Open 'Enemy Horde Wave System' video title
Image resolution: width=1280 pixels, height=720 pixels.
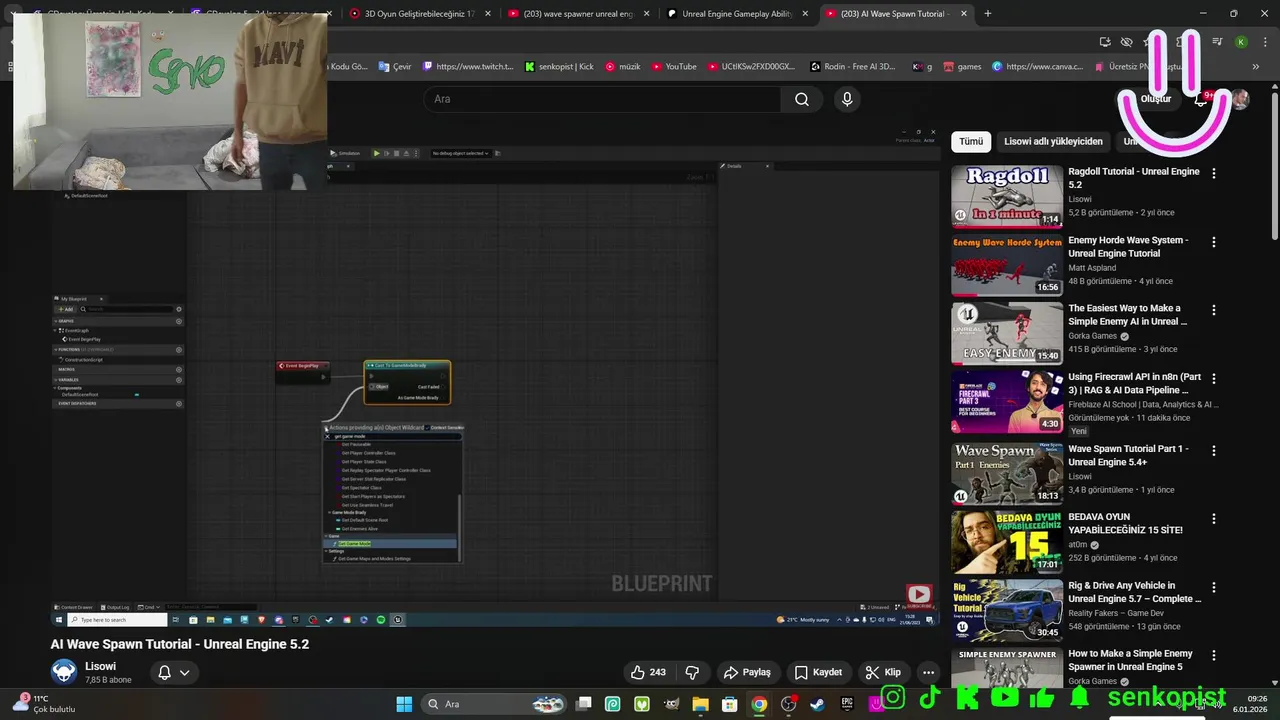click(x=1128, y=247)
